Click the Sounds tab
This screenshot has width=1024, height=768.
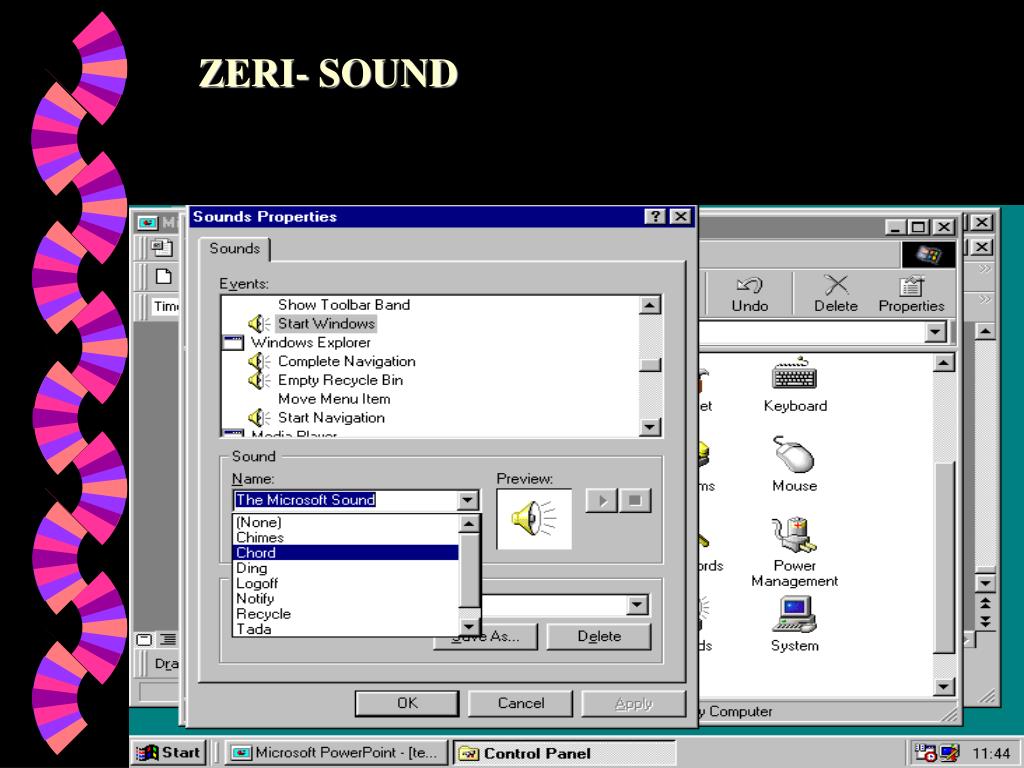(234, 249)
